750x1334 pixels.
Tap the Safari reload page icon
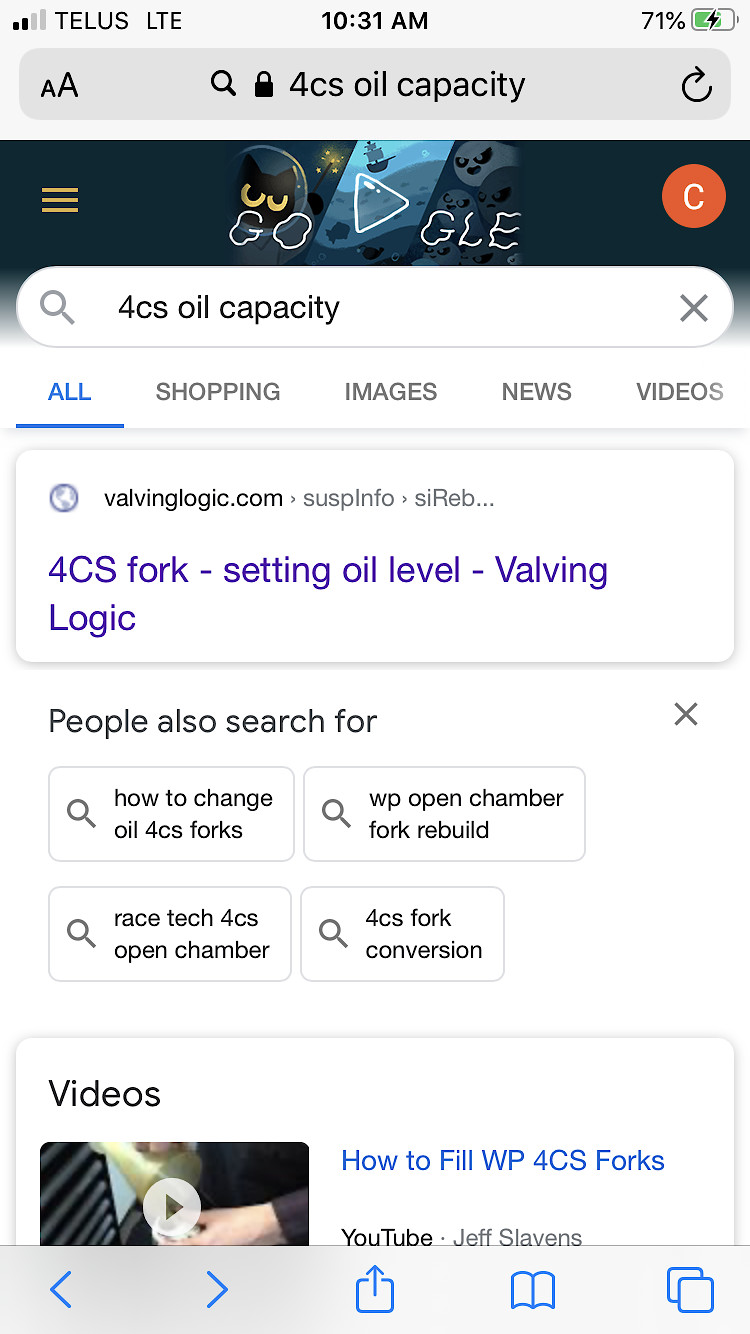[x=696, y=85]
